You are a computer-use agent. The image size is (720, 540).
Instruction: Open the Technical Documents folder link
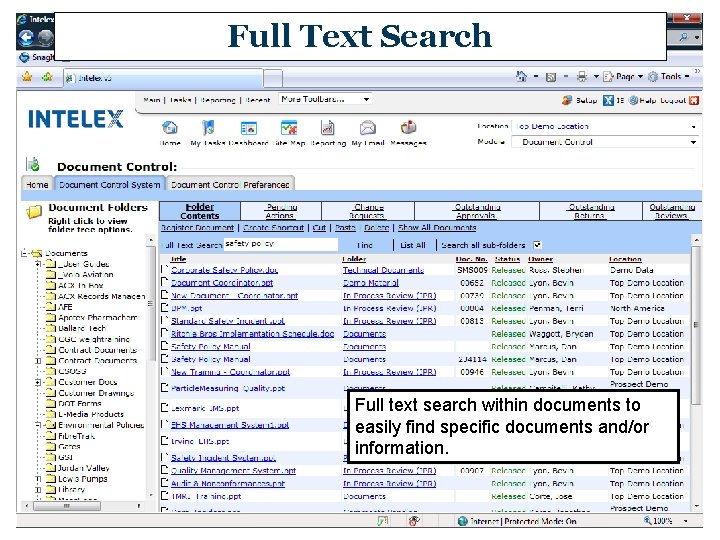click(x=383, y=270)
